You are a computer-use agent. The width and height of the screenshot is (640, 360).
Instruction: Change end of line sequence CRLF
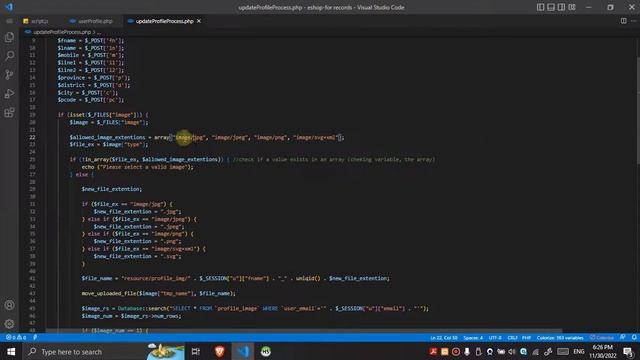tap(512, 338)
